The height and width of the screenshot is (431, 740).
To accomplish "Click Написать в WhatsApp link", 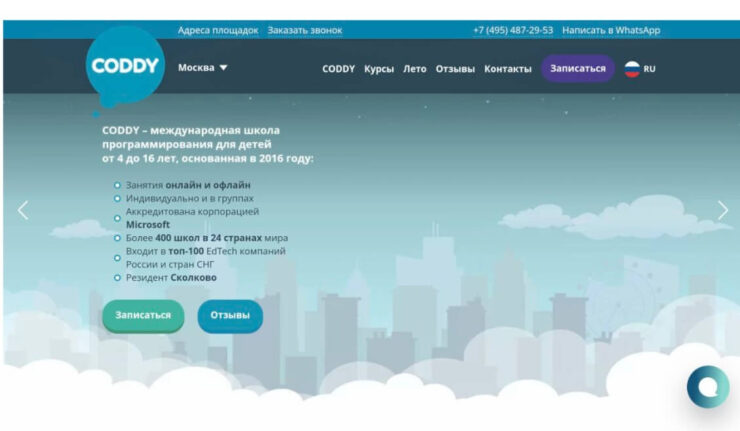I will (x=611, y=30).
